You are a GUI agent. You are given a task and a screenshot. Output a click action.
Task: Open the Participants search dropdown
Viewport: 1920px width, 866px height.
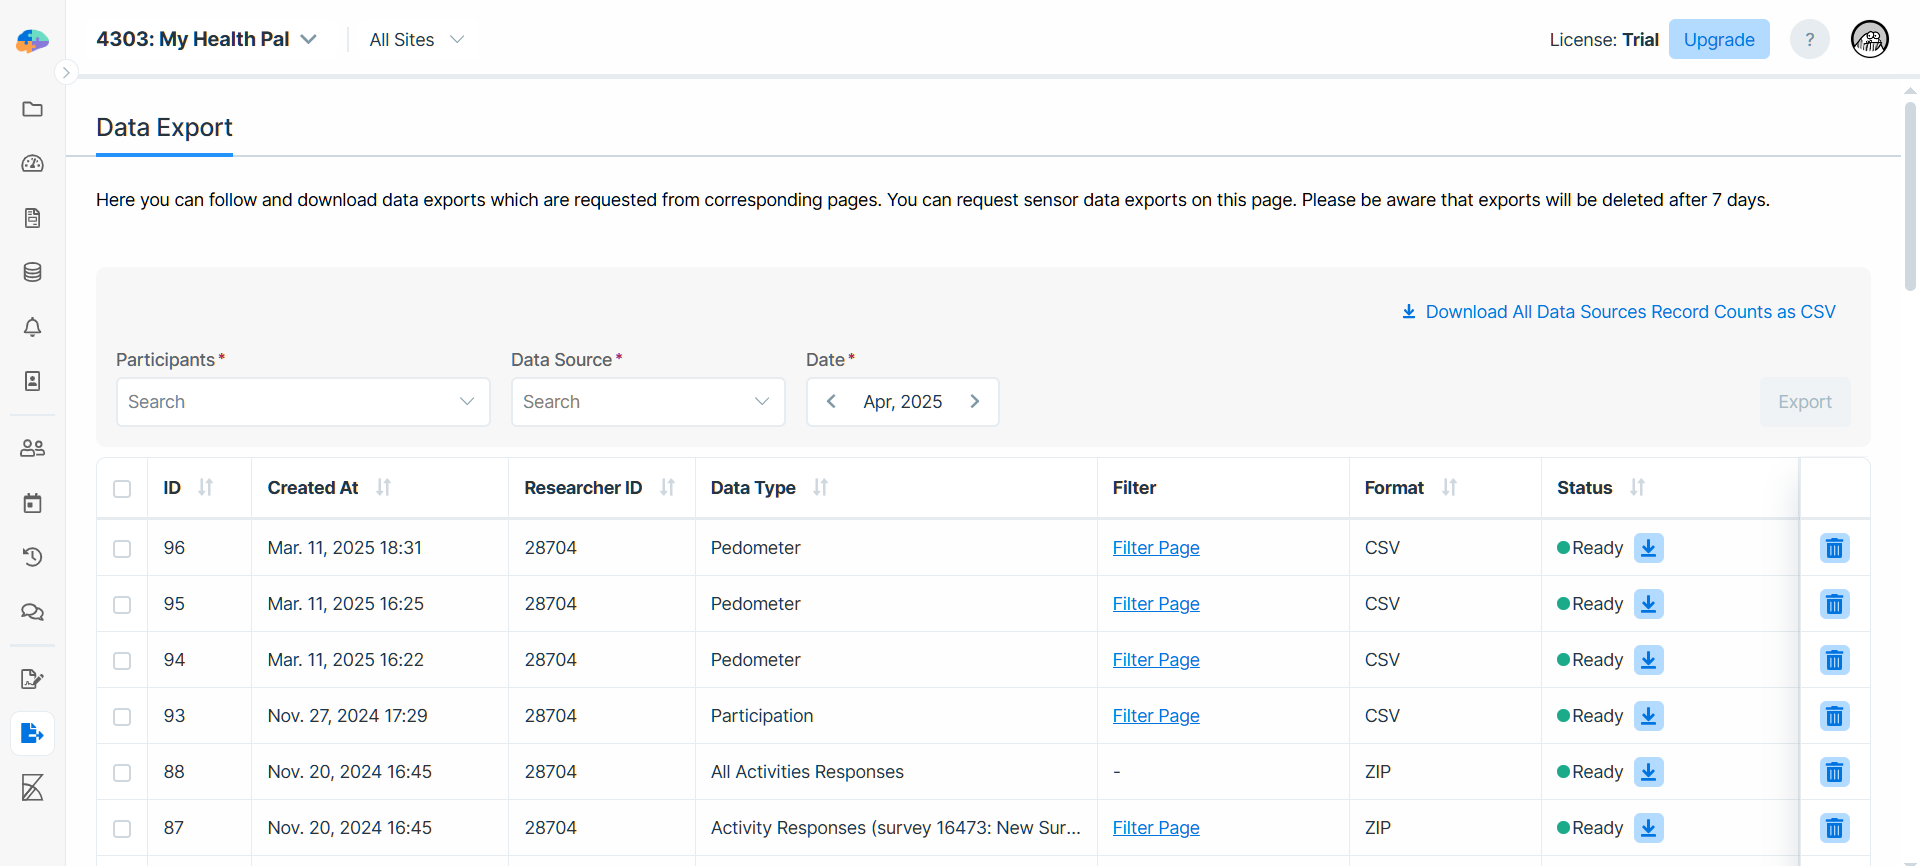coord(303,402)
